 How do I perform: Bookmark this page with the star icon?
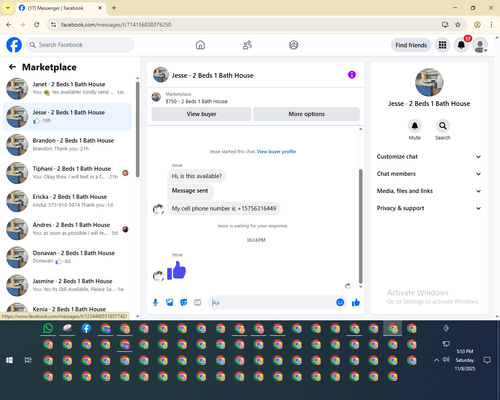(x=458, y=25)
